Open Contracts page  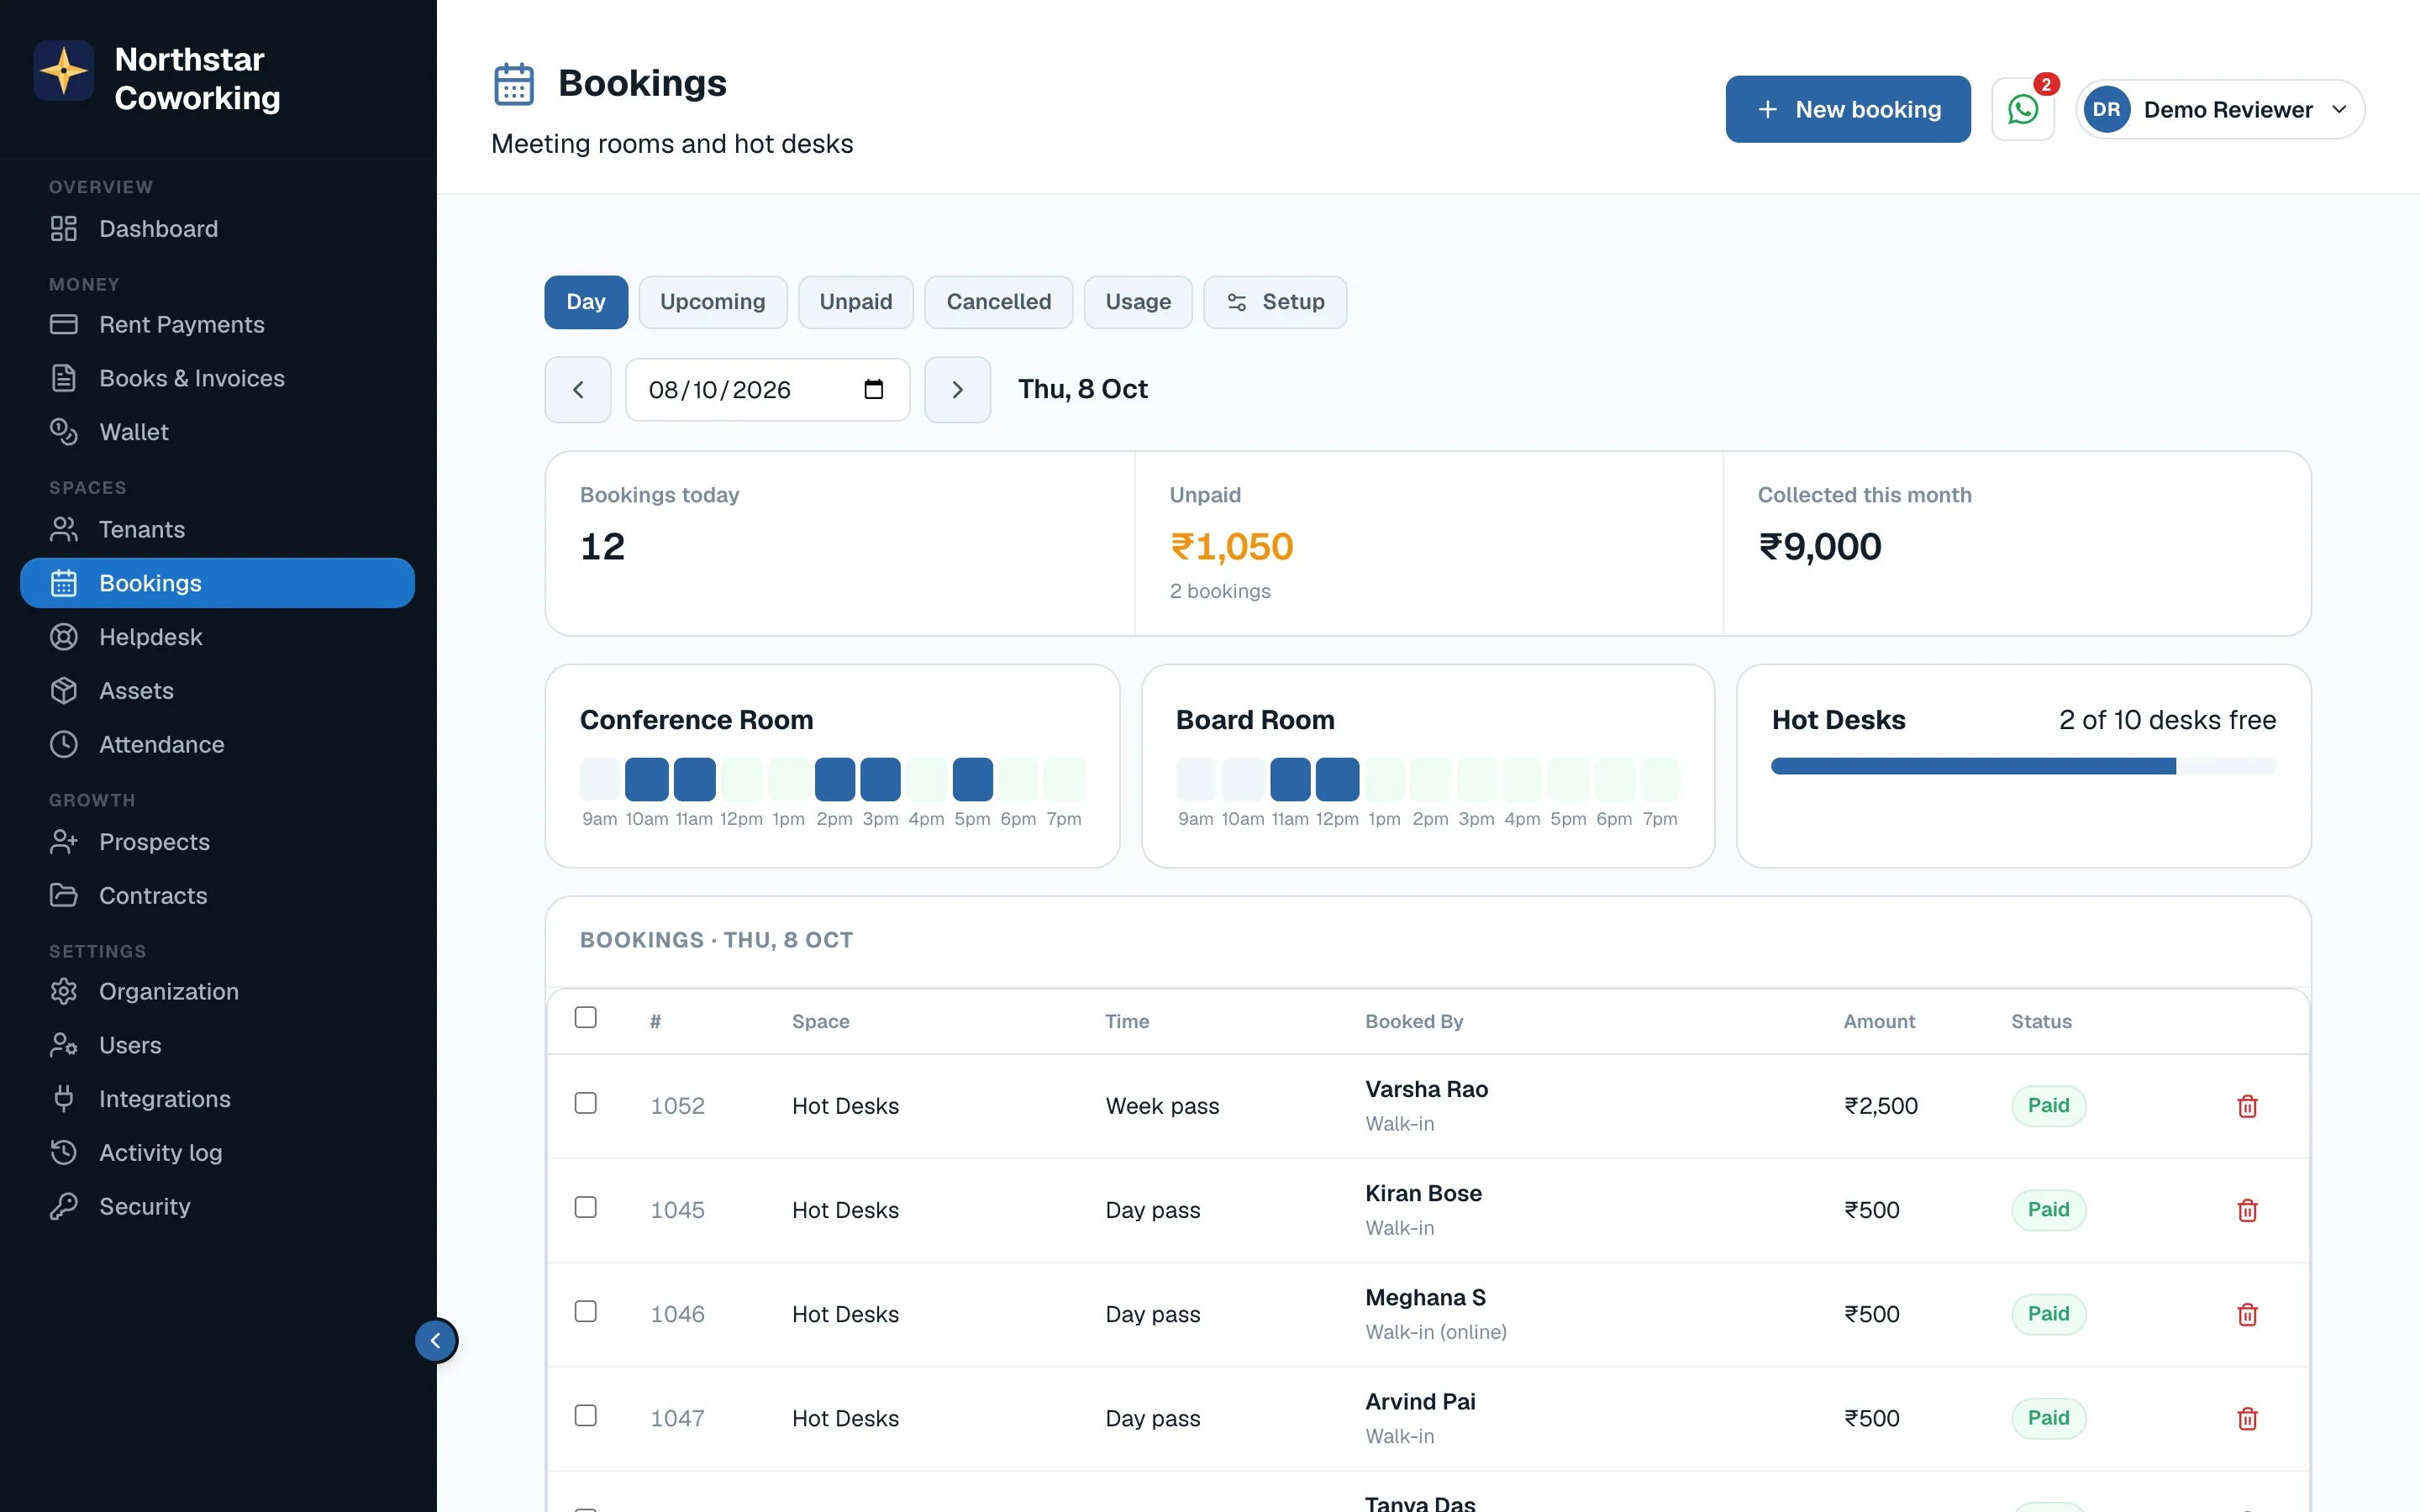pyautogui.click(x=217, y=896)
